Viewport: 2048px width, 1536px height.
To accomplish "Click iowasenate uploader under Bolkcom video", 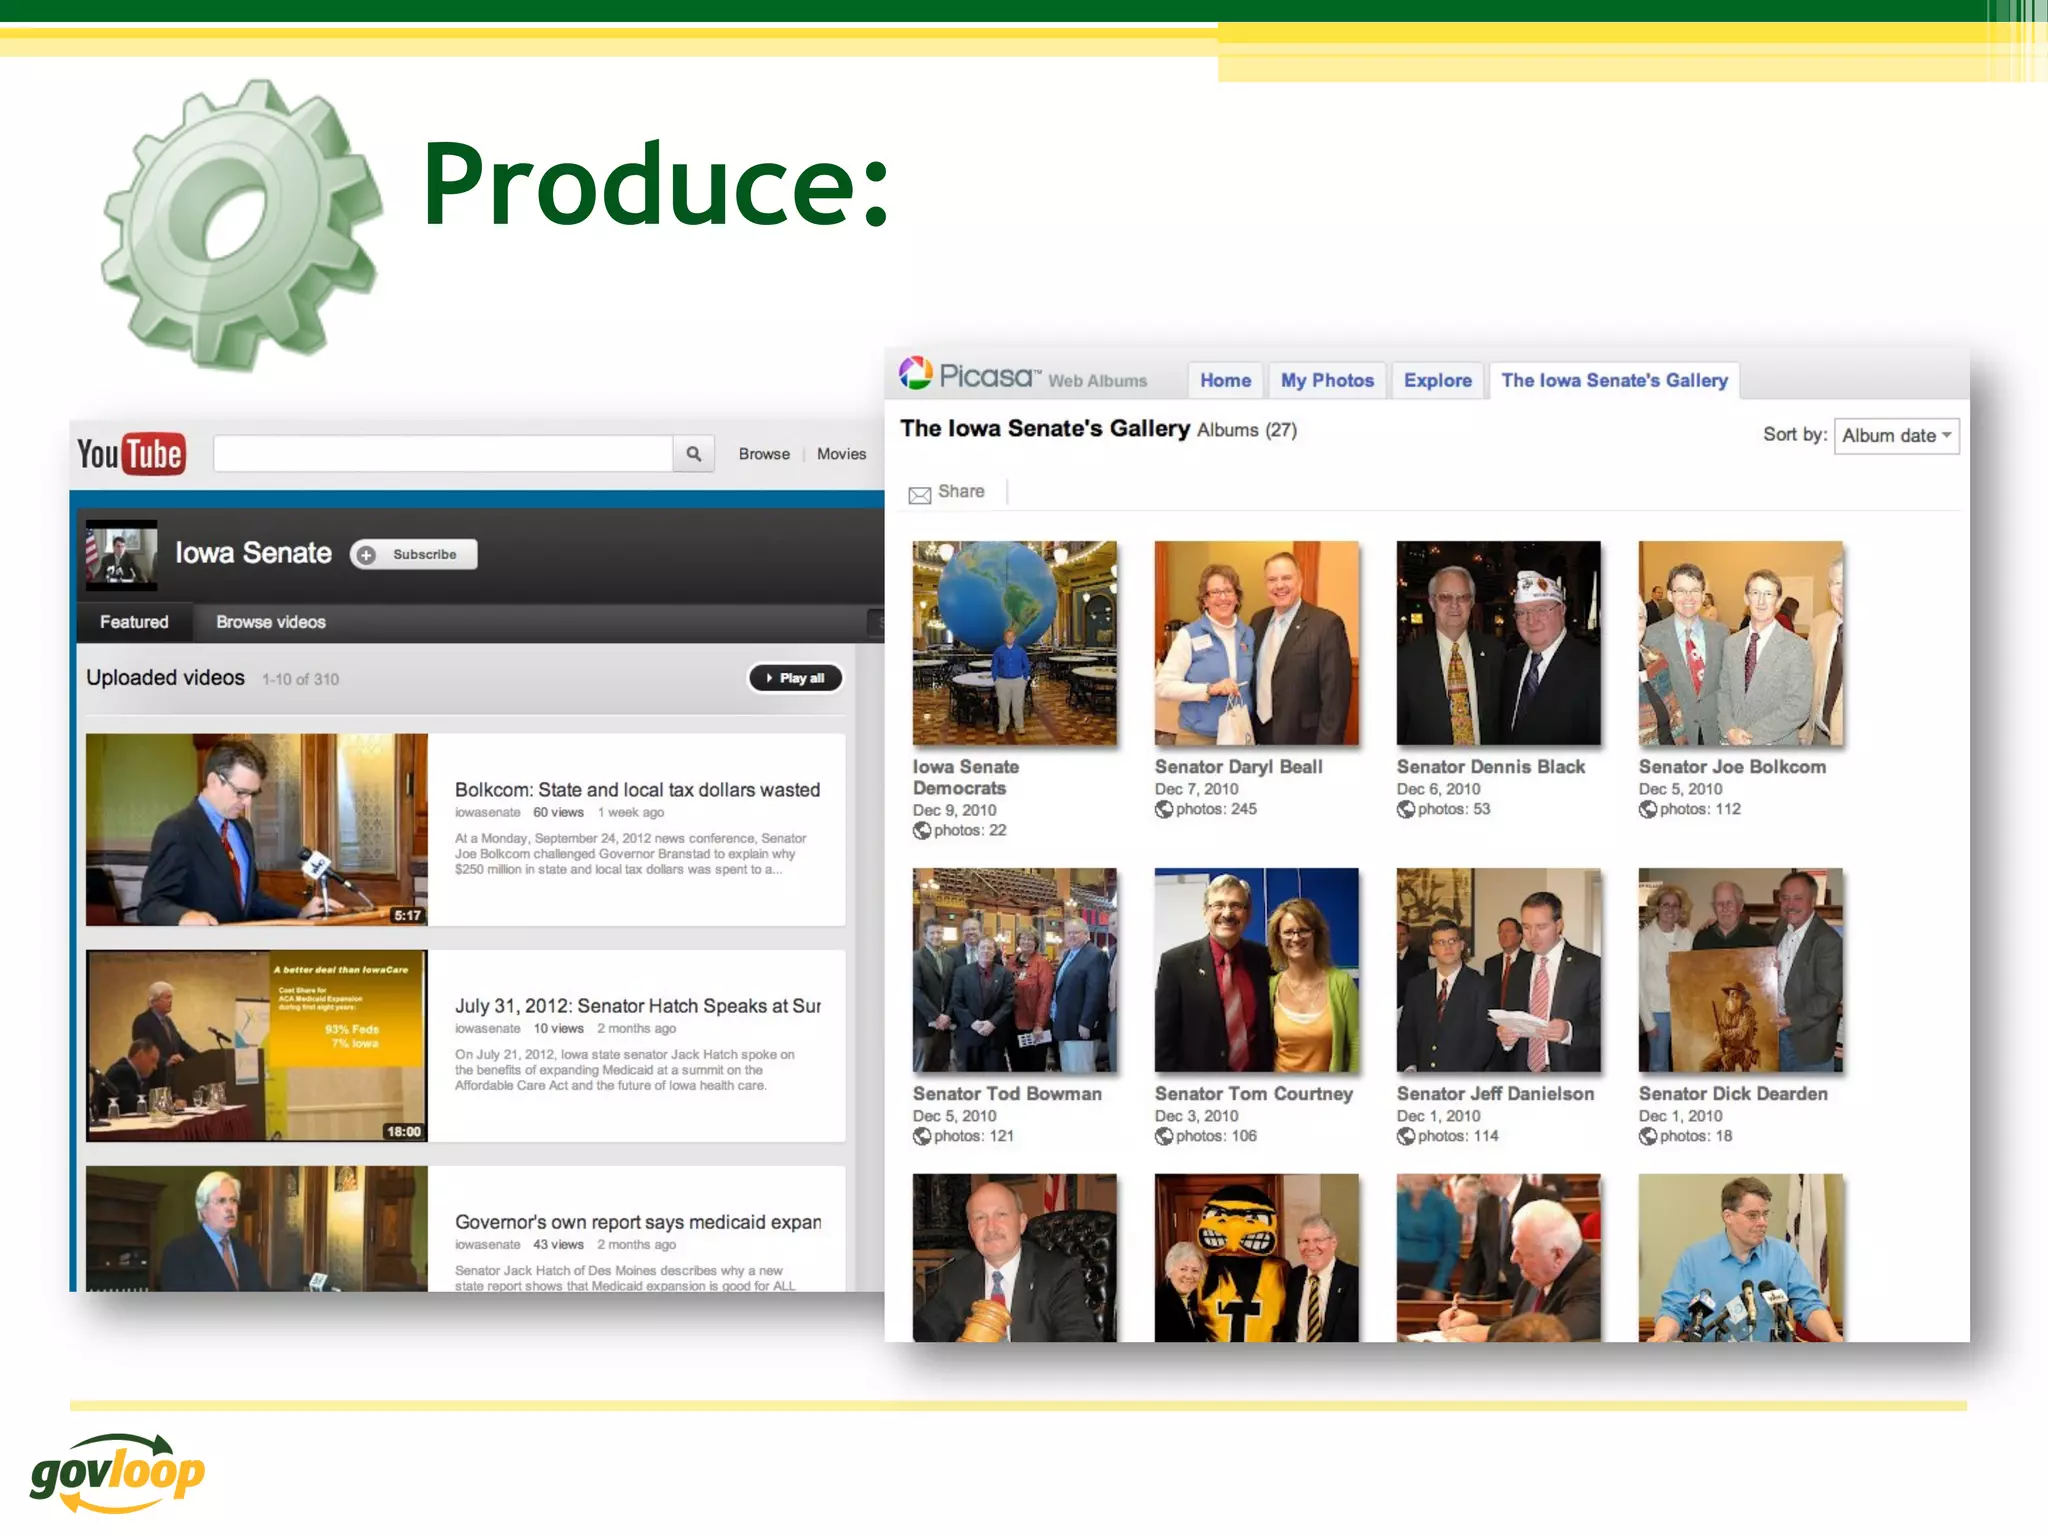I will [487, 813].
